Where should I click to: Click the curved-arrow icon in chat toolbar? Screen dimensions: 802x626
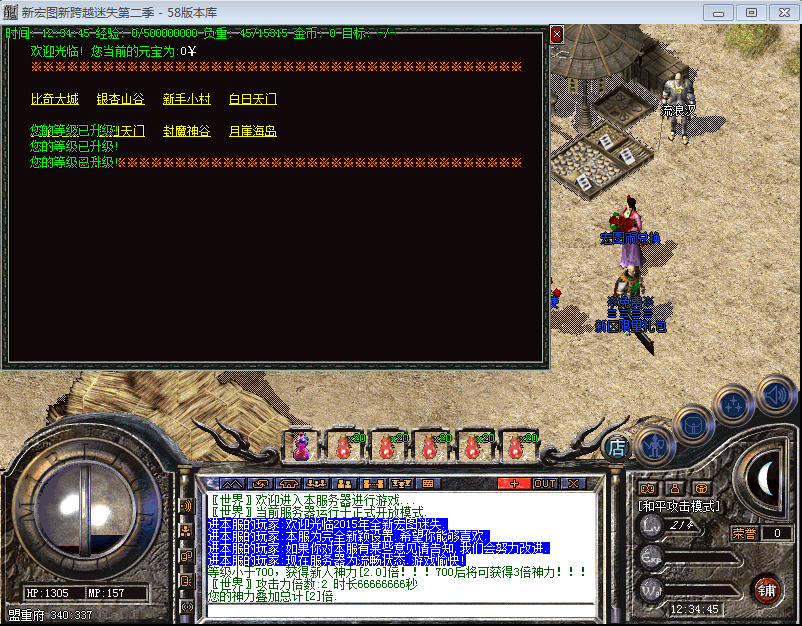coord(260,484)
